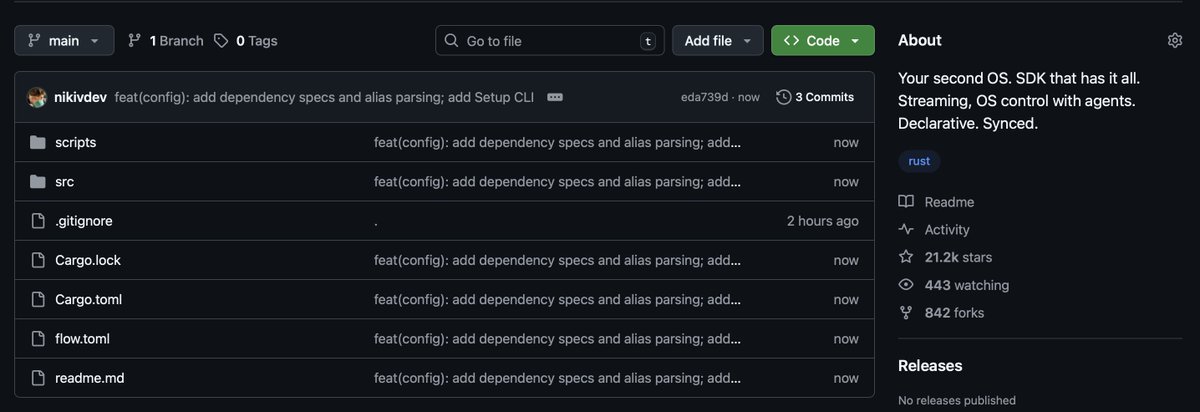Click the nikivdev avatar image
Screen dimensions: 1200x412
pyautogui.click(x=37, y=97)
